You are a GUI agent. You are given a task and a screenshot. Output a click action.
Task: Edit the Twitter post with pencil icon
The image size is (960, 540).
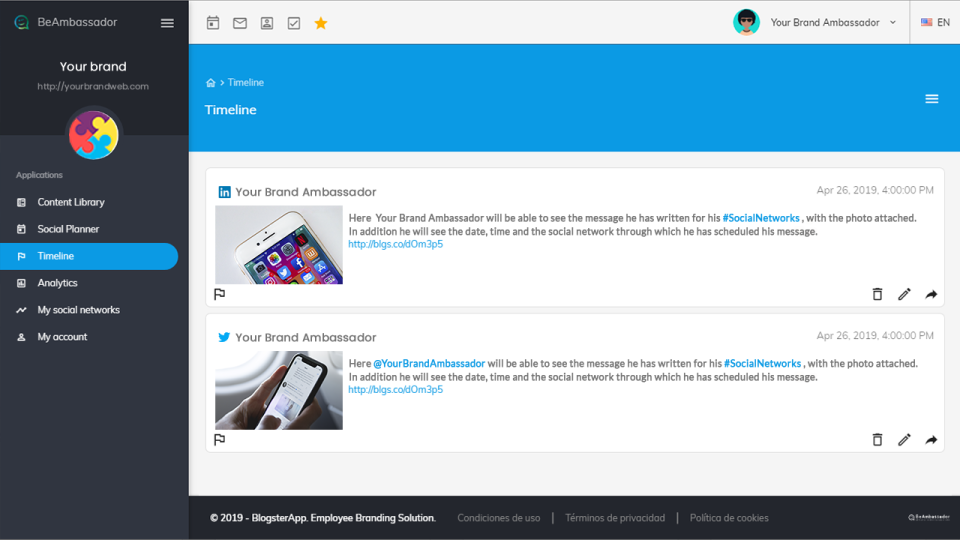coord(904,440)
